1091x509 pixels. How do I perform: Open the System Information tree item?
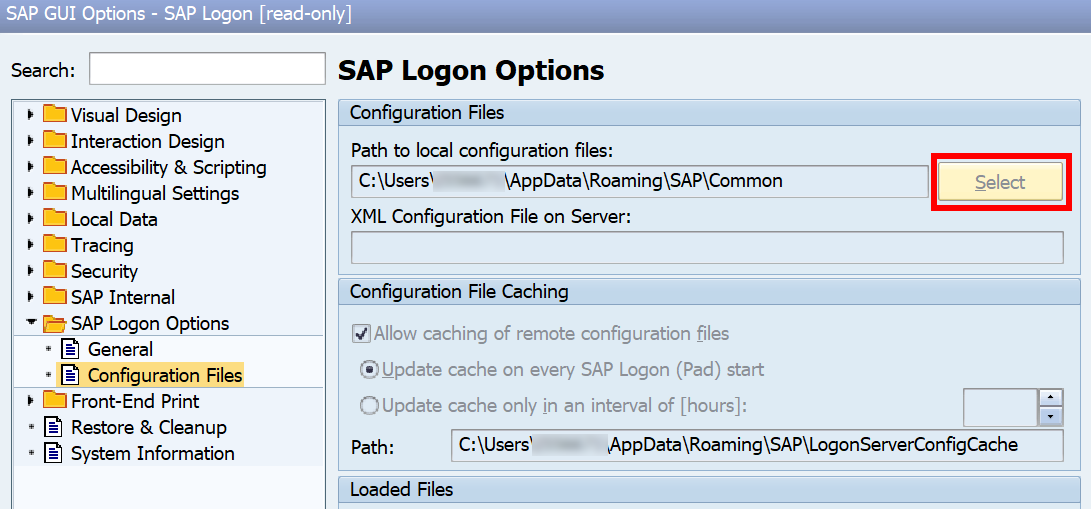(152, 453)
